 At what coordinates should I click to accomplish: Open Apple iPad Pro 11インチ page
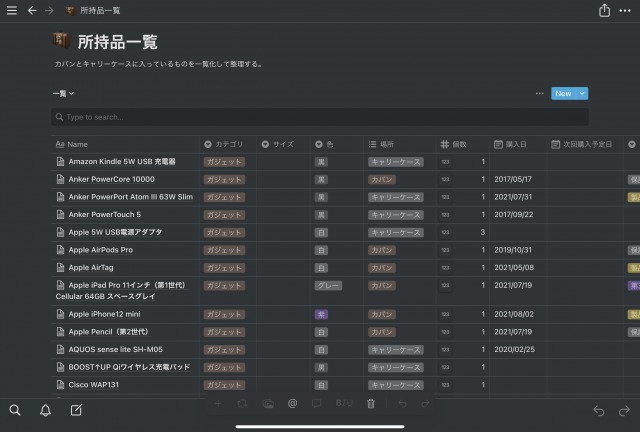pos(120,291)
